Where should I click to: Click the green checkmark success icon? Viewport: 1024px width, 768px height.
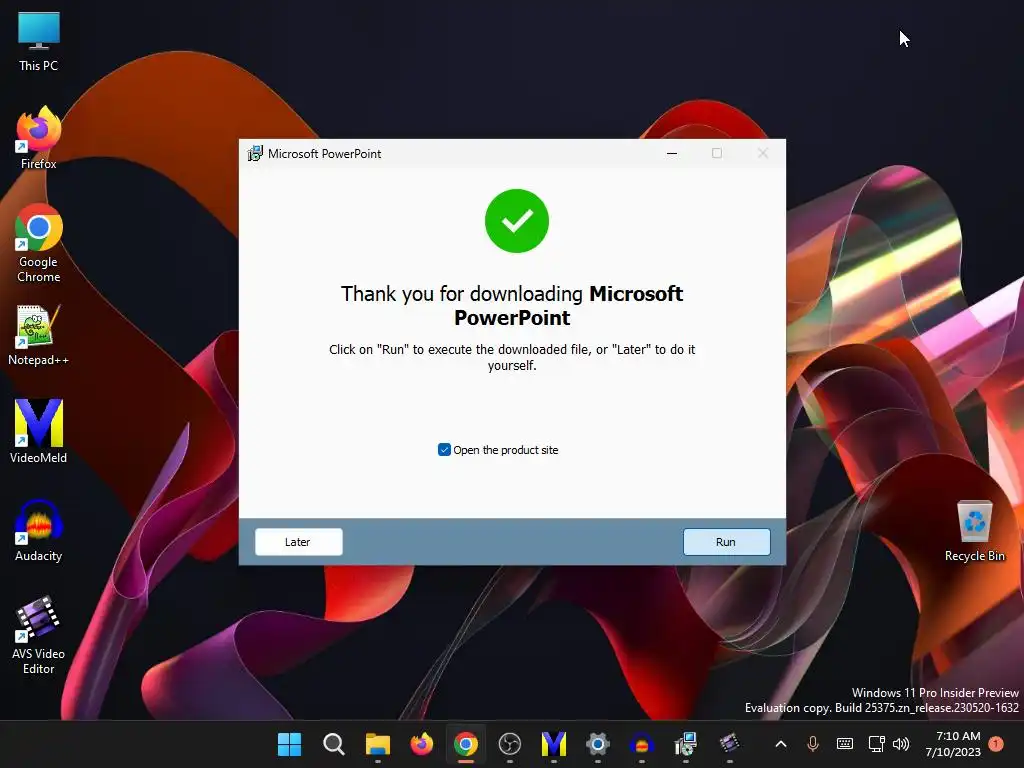[517, 221]
